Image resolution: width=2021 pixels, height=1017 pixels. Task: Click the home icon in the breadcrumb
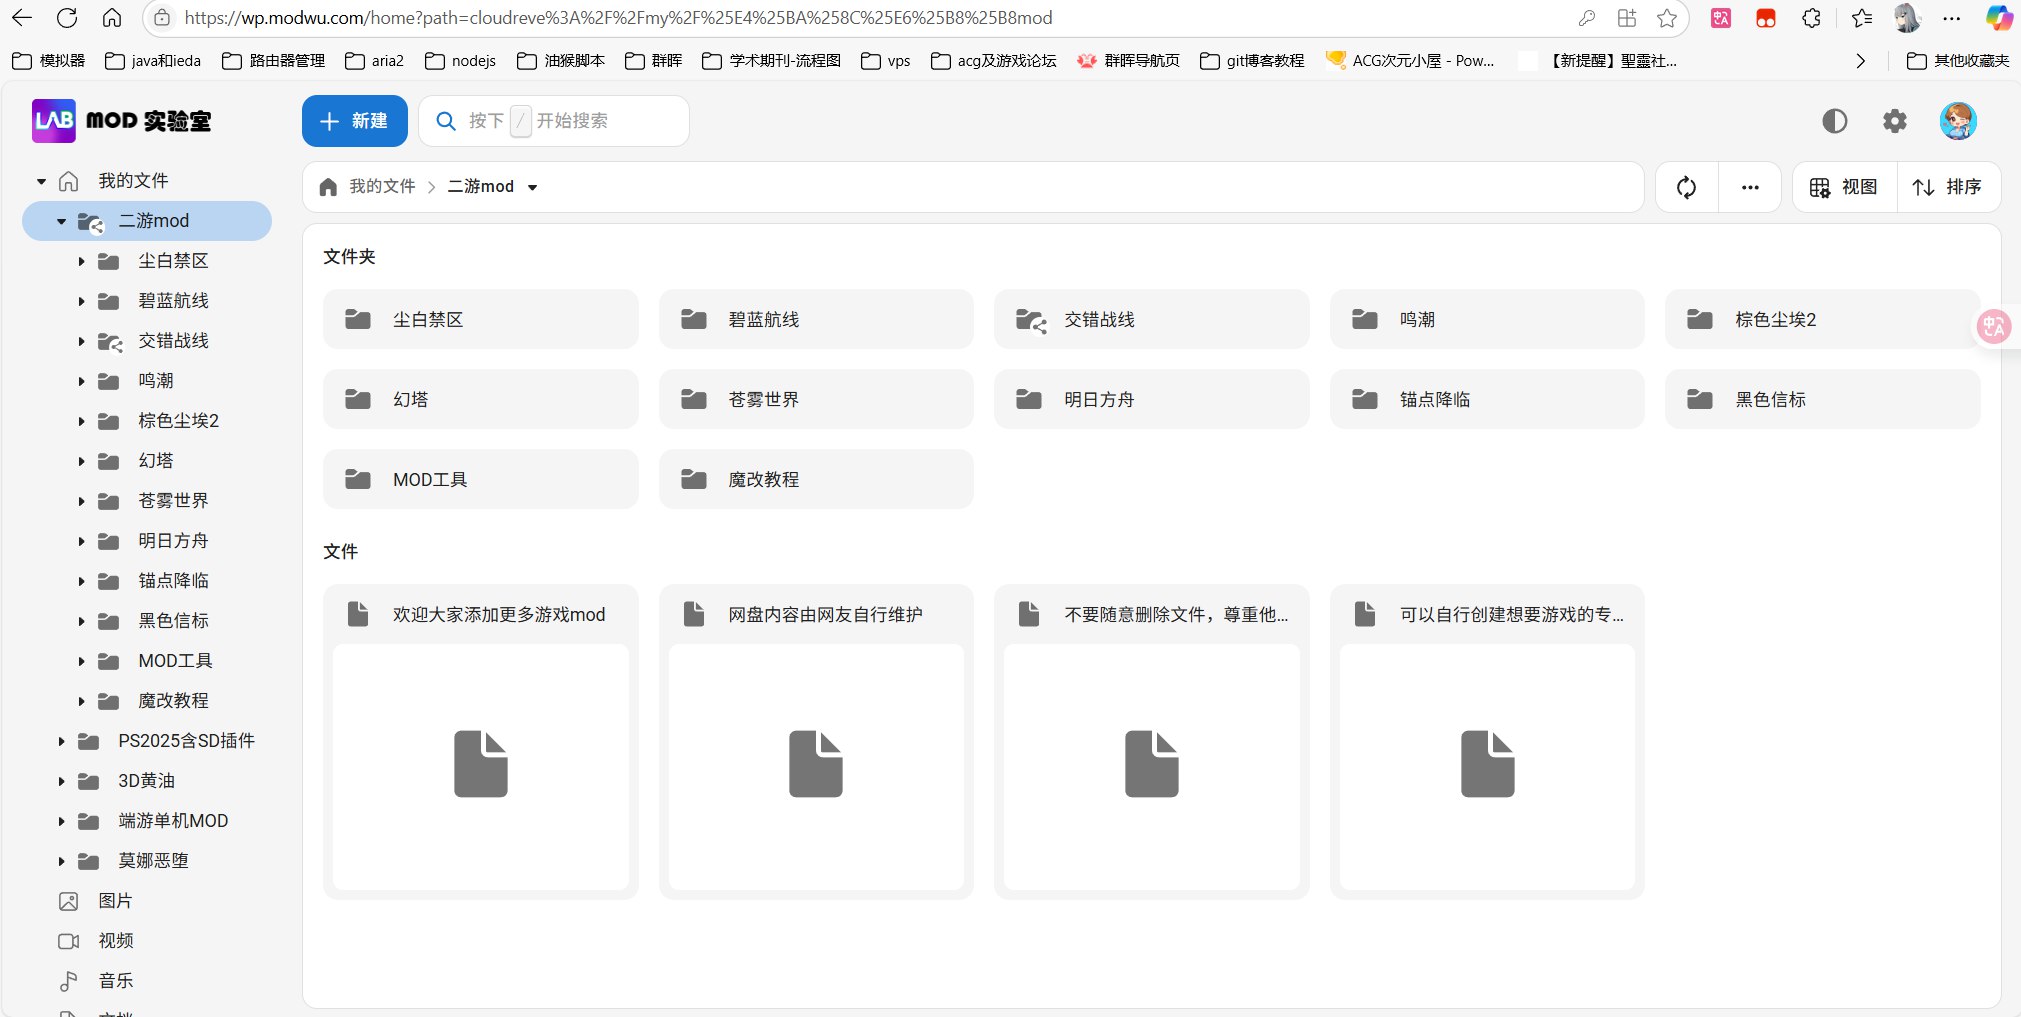tap(328, 186)
